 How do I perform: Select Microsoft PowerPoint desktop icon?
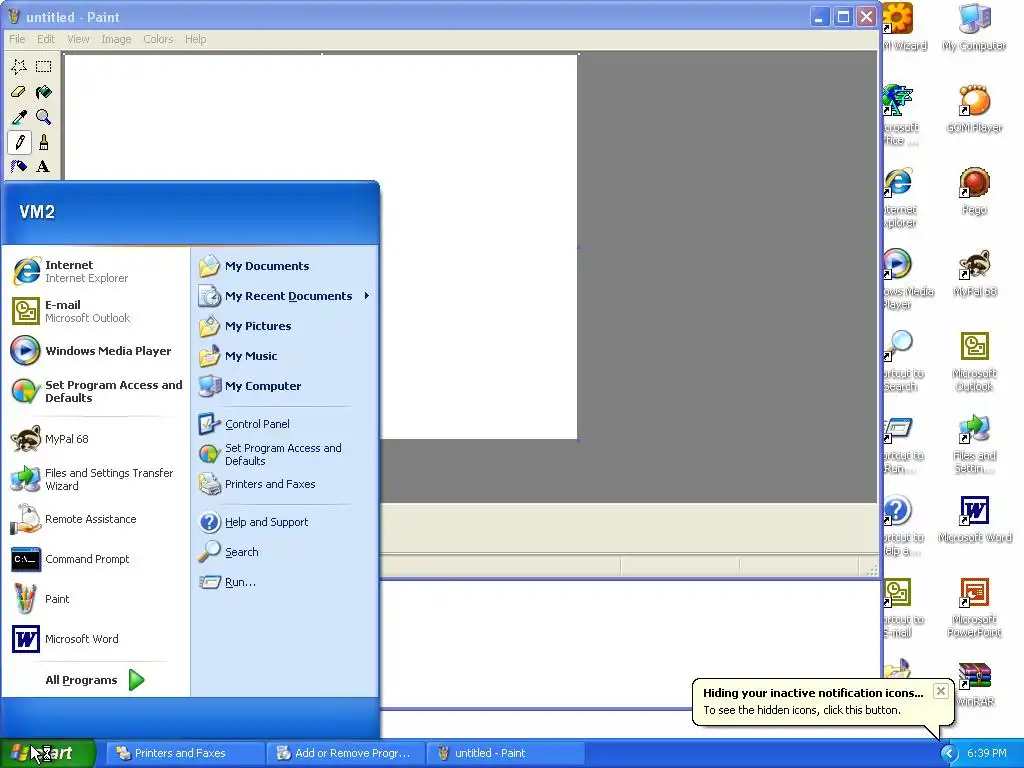coord(974,607)
